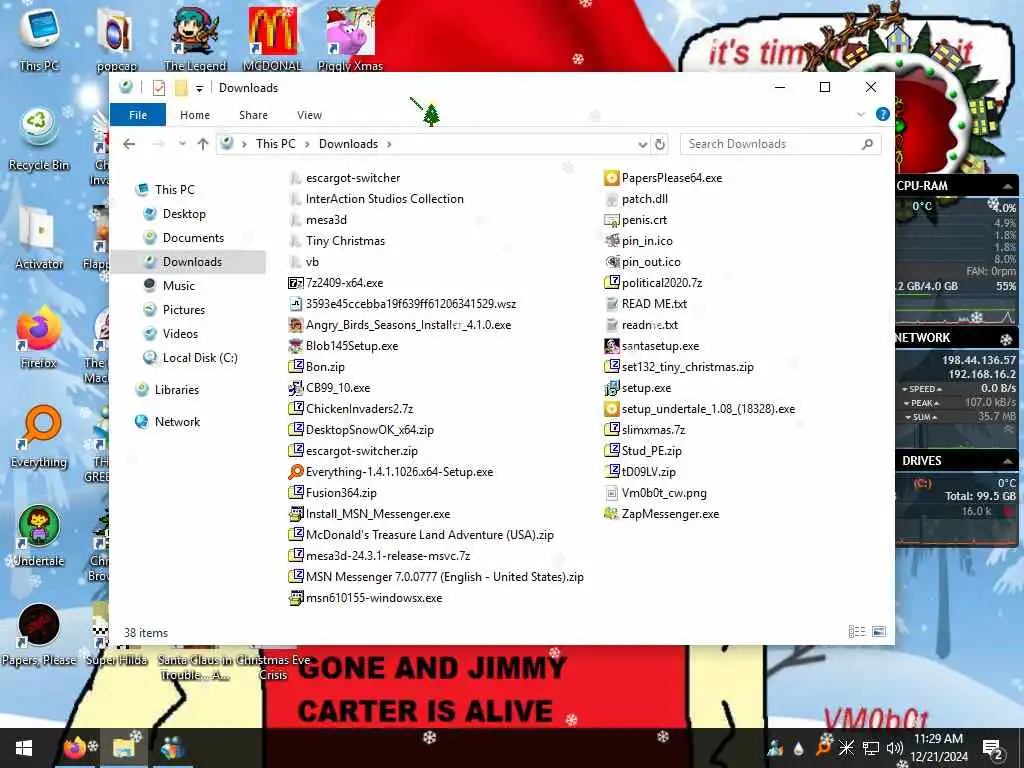This screenshot has height=768, width=1024.
Task: Select Blob145Setup.exe icon
Action: [296, 345]
